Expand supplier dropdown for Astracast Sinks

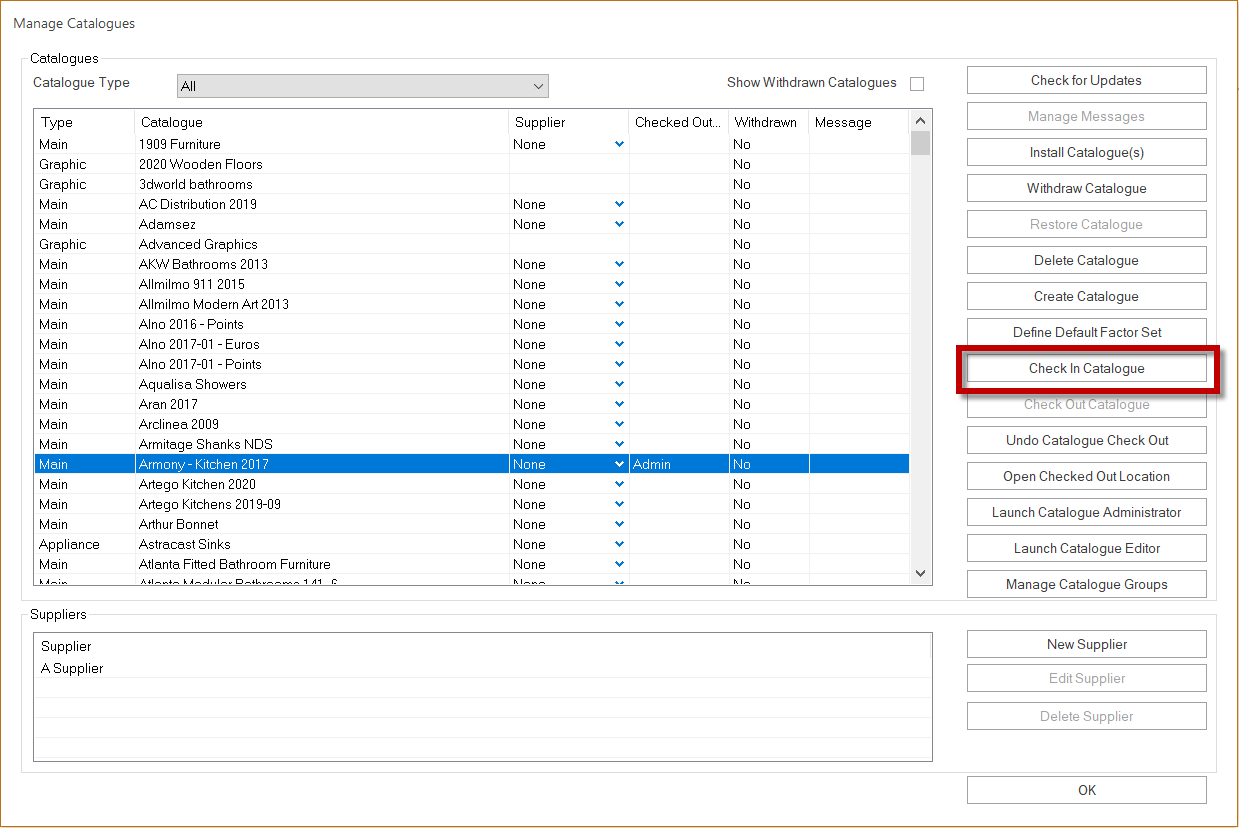[620, 544]
